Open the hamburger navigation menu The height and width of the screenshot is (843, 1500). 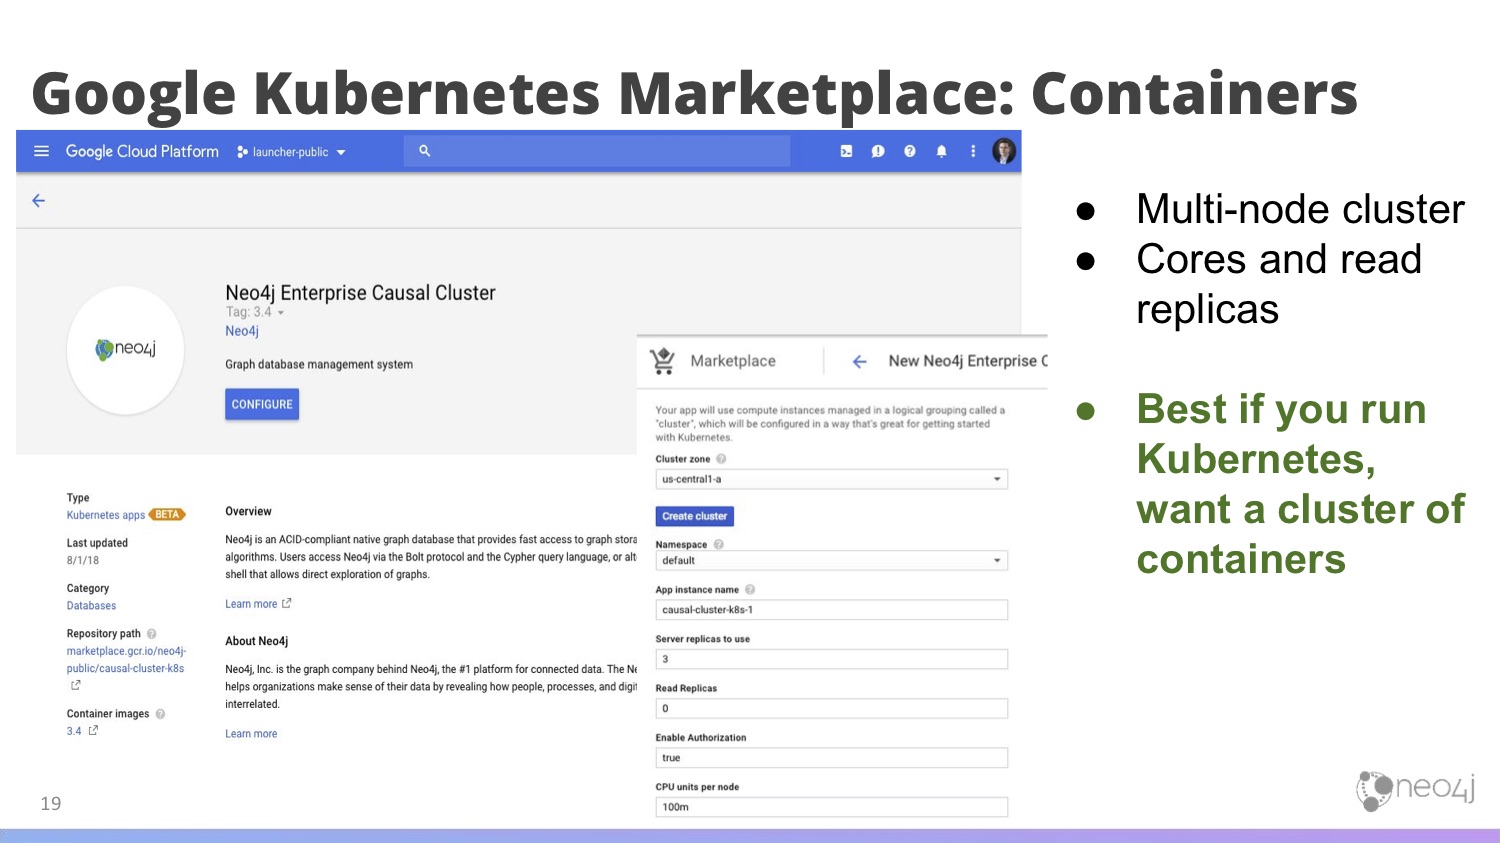[x=41, y=151]
